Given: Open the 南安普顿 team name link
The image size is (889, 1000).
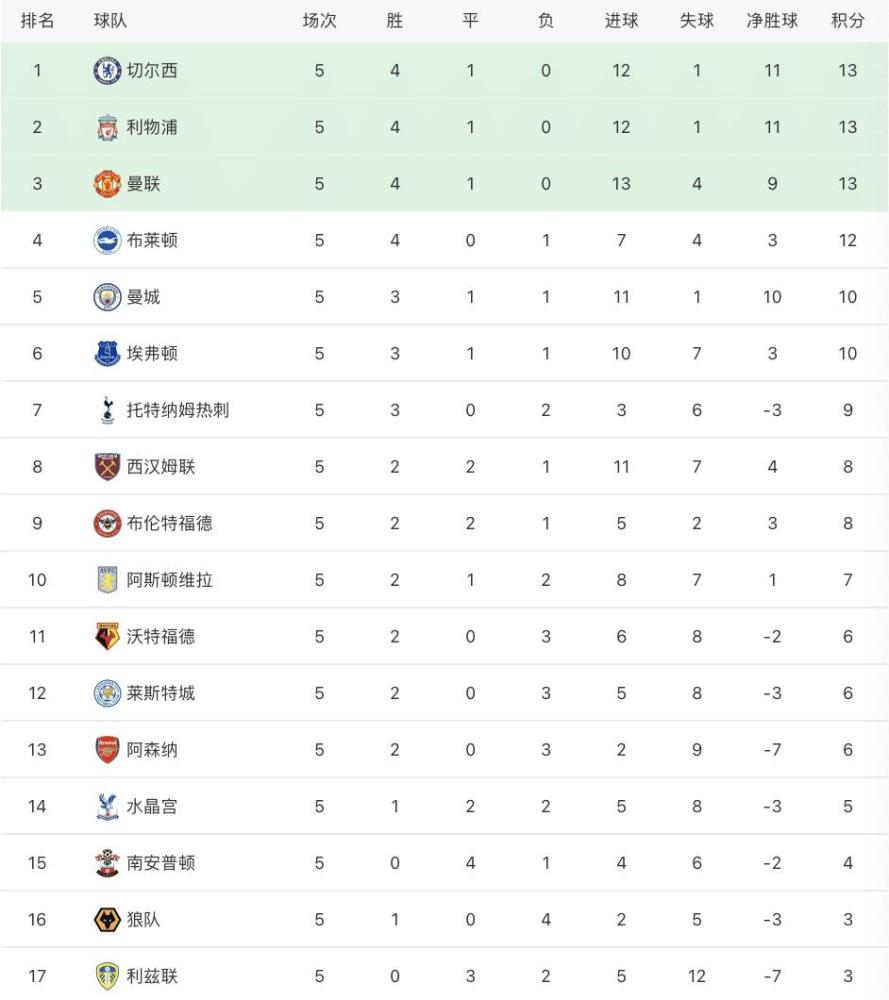Looking at the screenshot, I should pos(161,862).
